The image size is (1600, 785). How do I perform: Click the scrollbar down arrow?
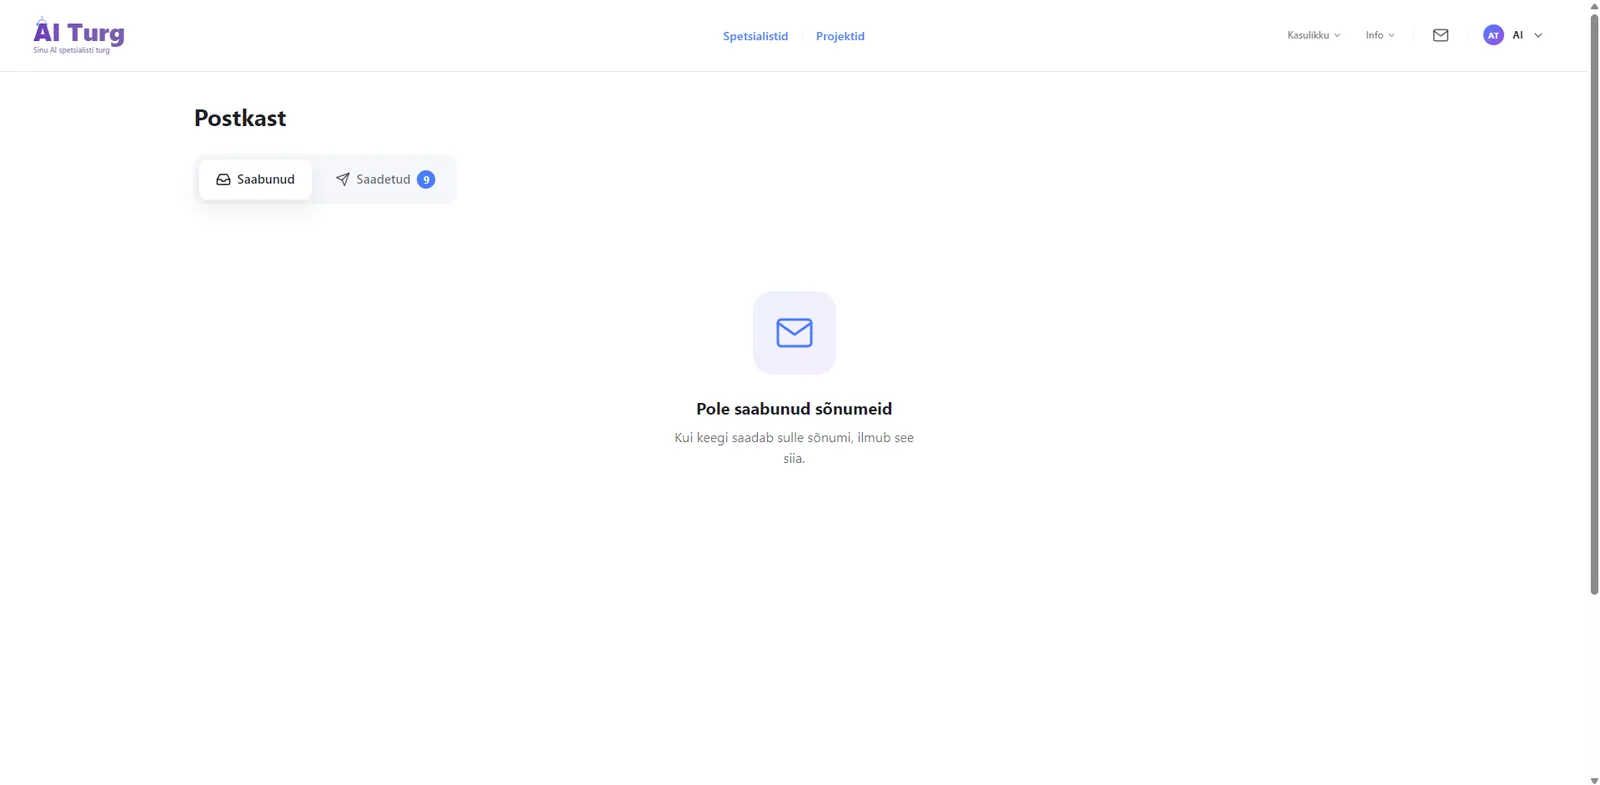click(x=1594, y=779)
